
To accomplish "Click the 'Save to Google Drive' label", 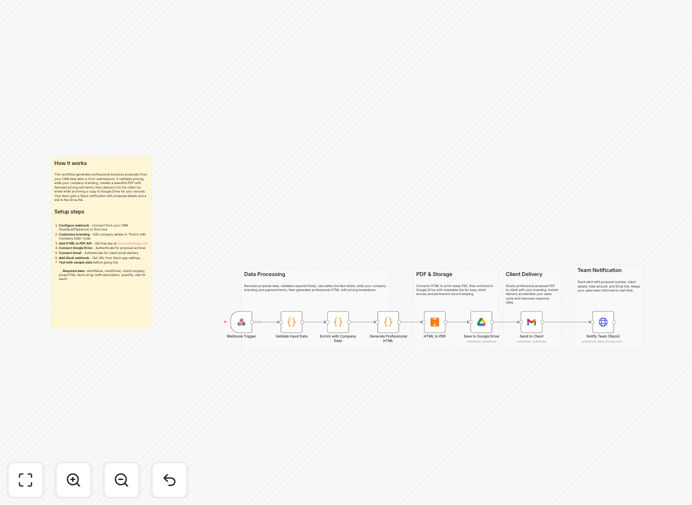I will pyautogui.click(x=481, y=336).
